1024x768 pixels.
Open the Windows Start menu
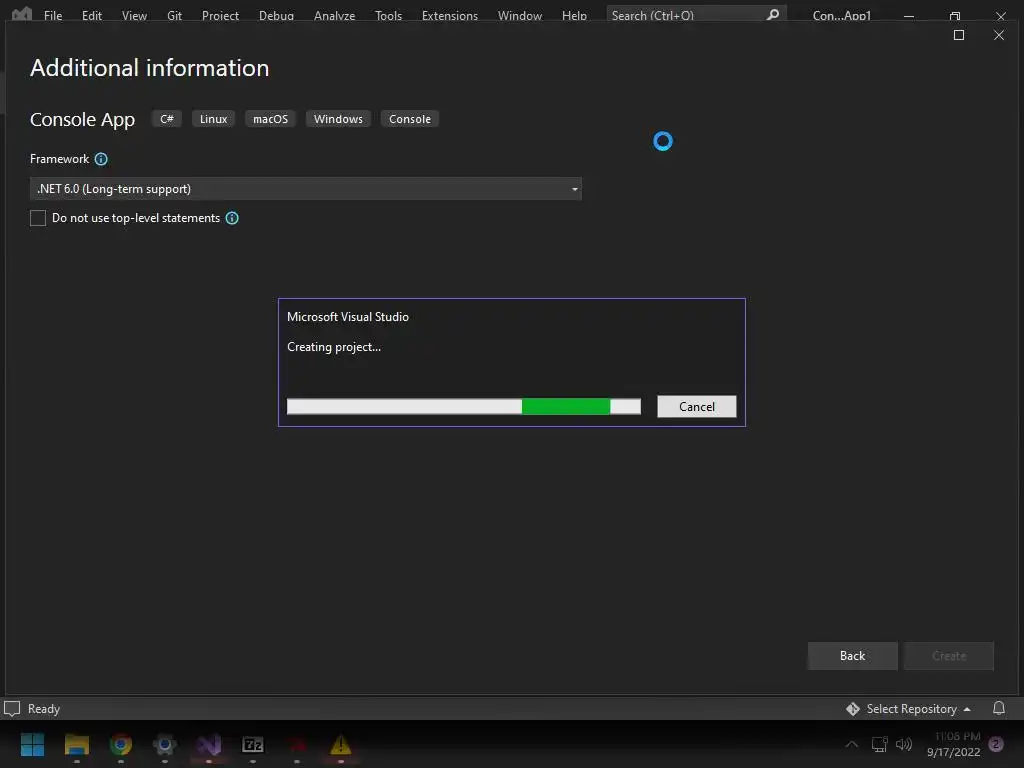(32, 744)
